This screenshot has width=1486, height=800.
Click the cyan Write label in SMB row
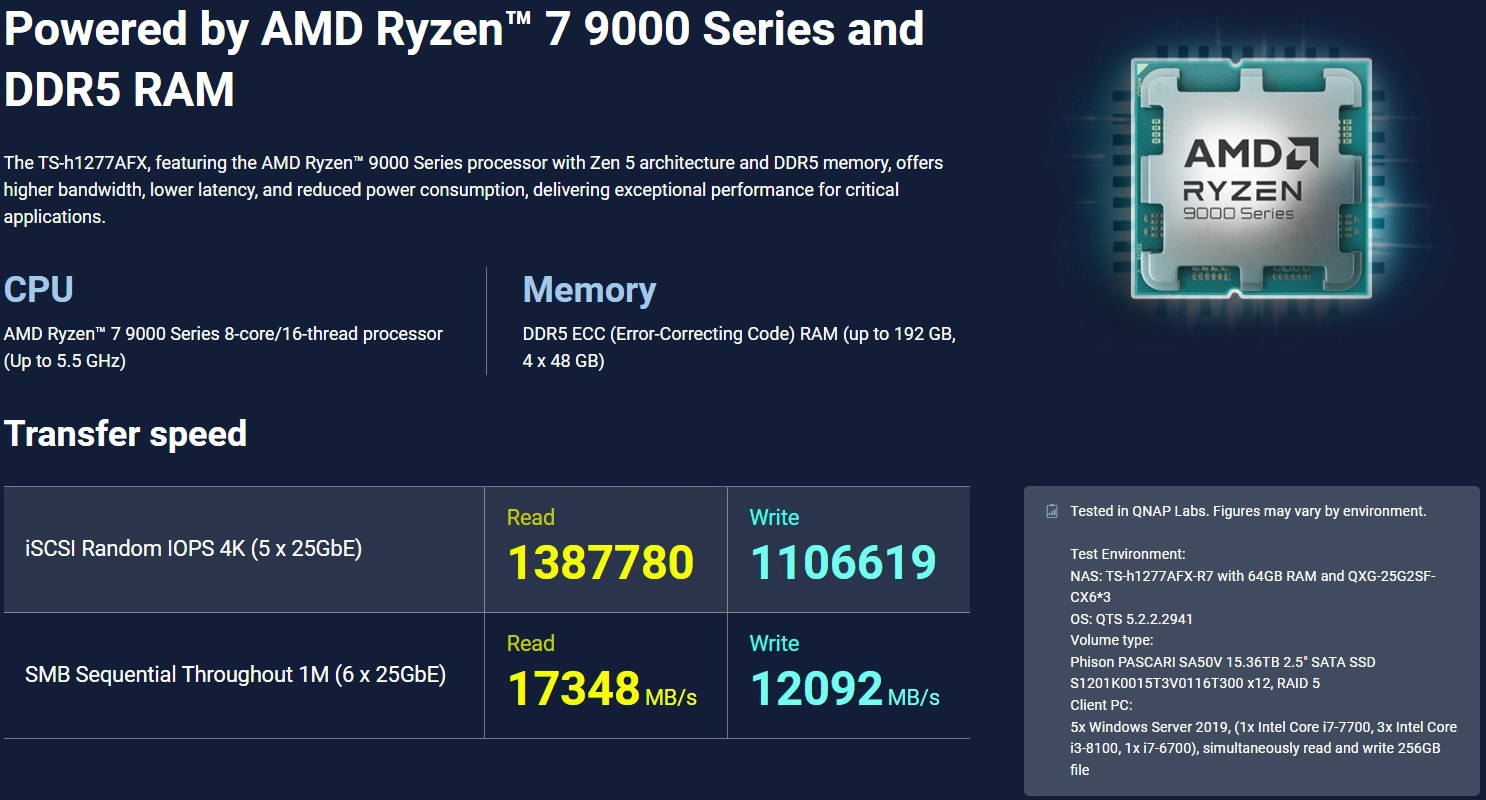(x=774, y=643)
